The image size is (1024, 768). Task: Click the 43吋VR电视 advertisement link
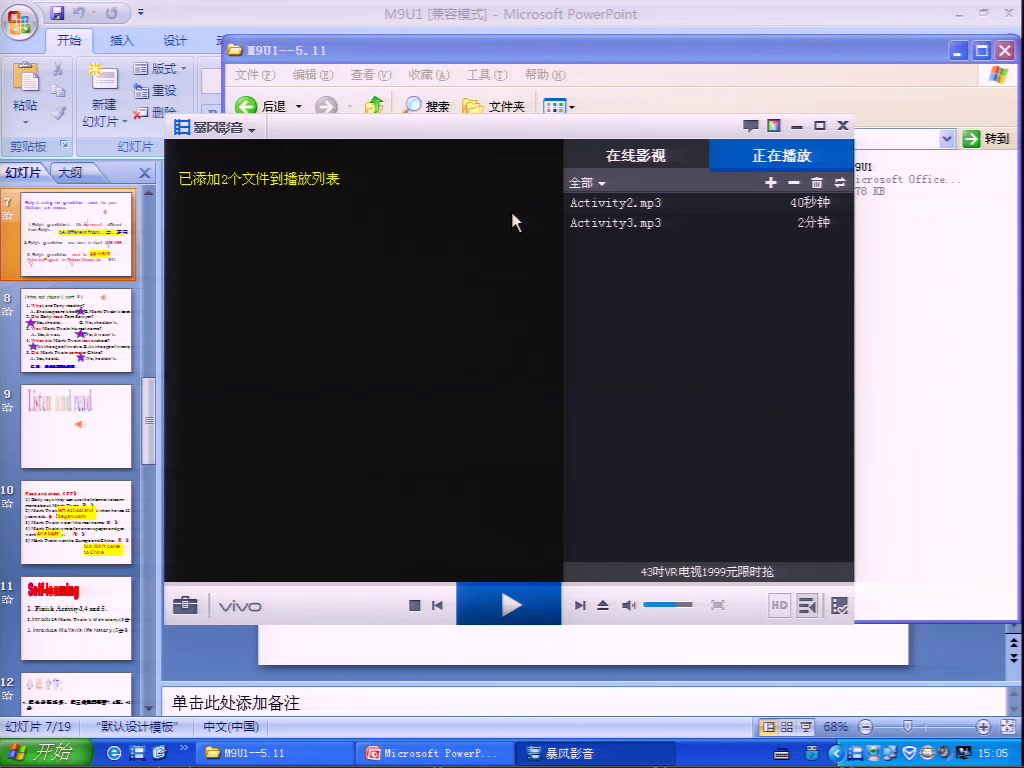tap(707, 572)
